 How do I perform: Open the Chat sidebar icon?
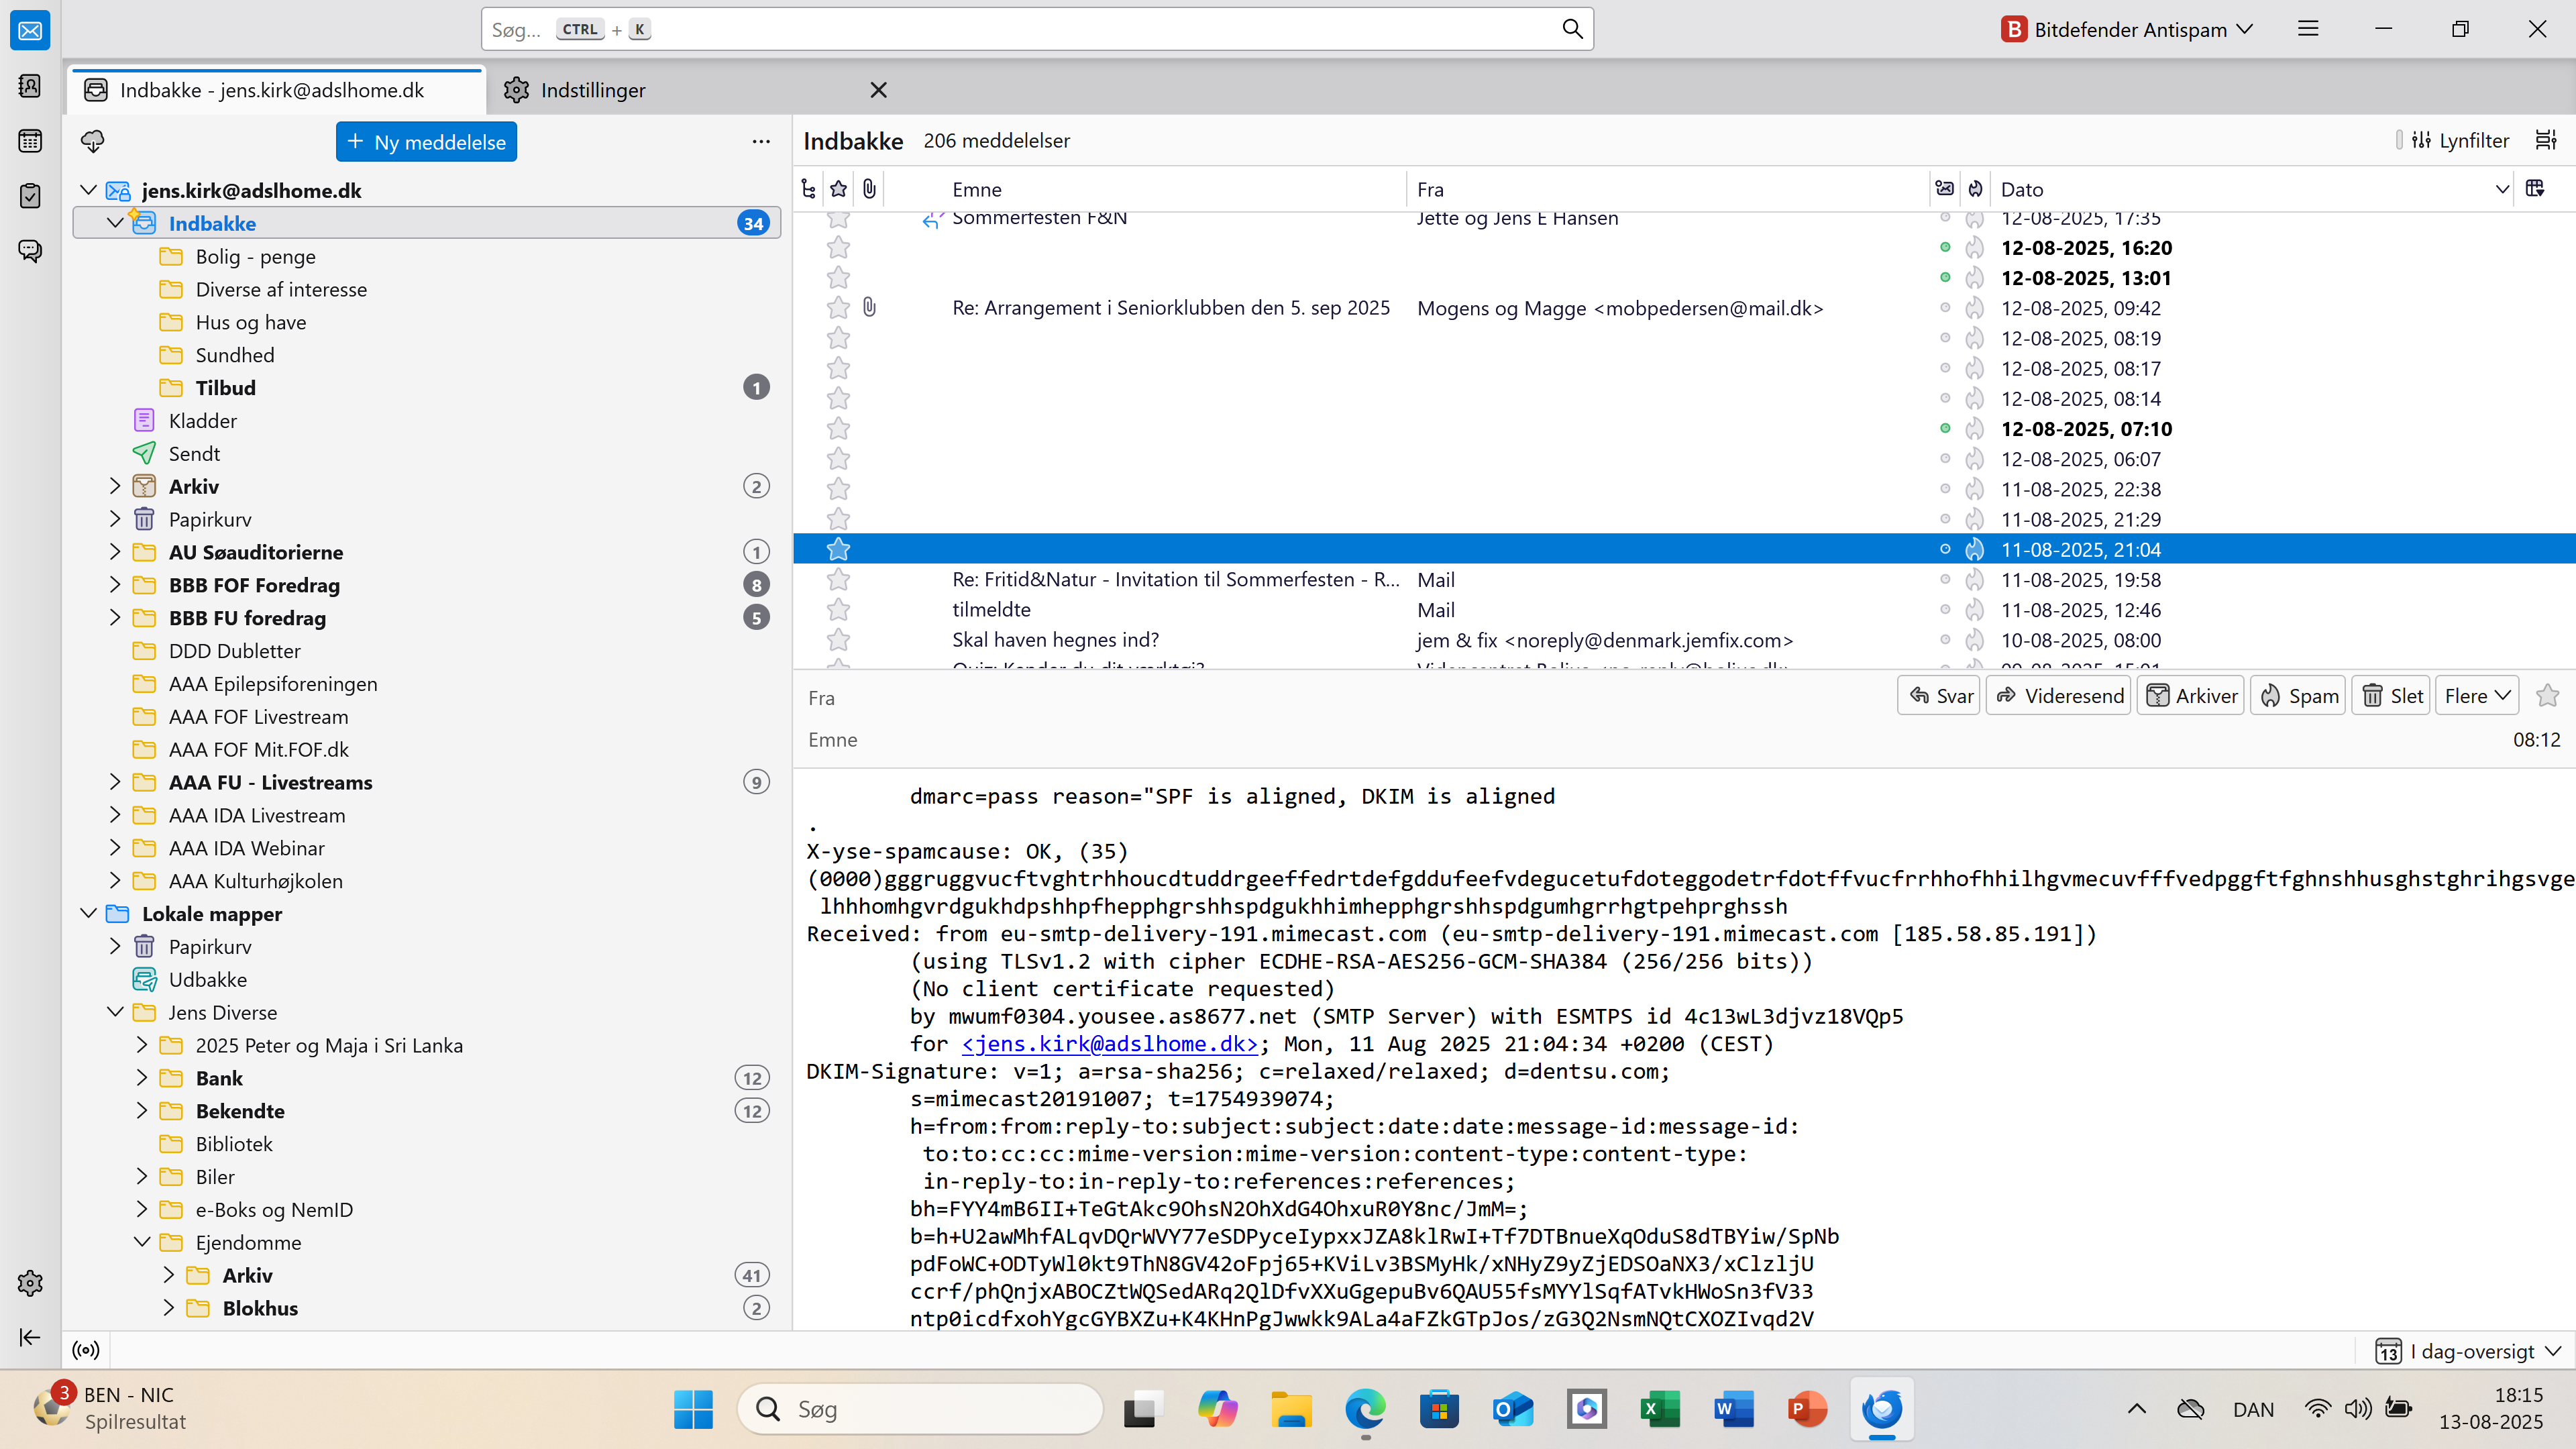30,250
